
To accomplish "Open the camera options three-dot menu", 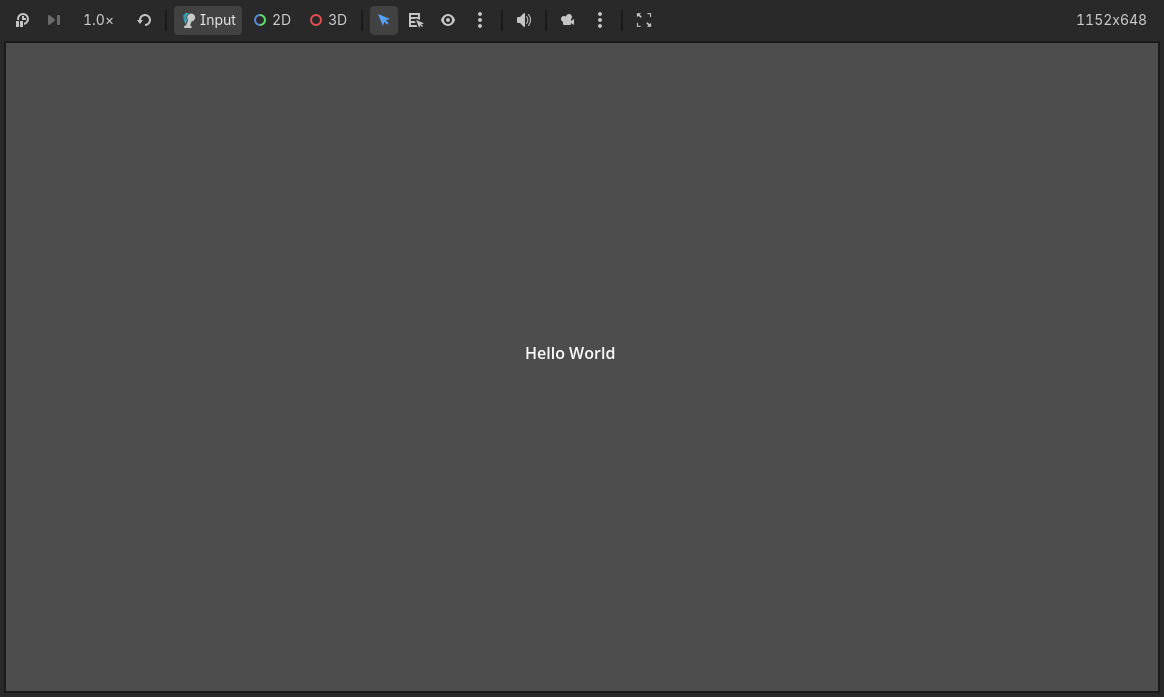I will pos(600,20).
